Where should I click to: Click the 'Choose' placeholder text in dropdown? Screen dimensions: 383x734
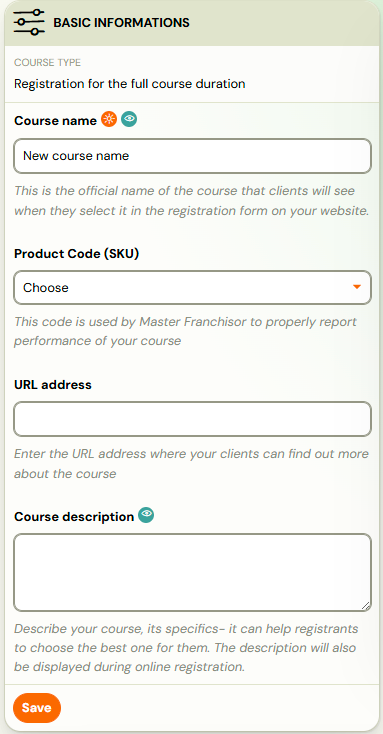point(46,287)
